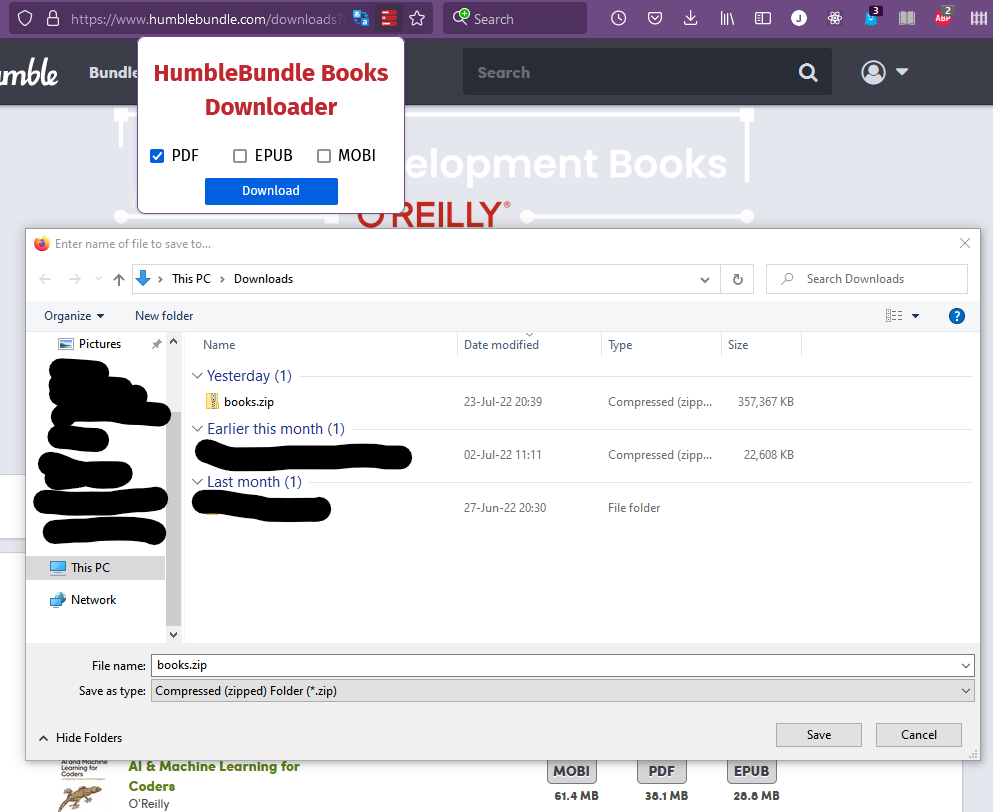This screenshot has width=993, height=812.
Task: Open the recent locations dropdown arrow
Action: [98, 279]
